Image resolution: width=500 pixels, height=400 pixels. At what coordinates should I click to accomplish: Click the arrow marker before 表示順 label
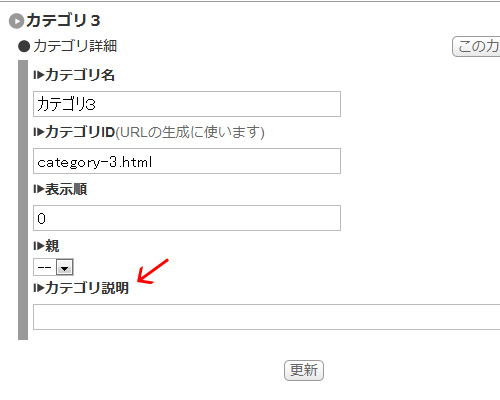tap(39, 189)
